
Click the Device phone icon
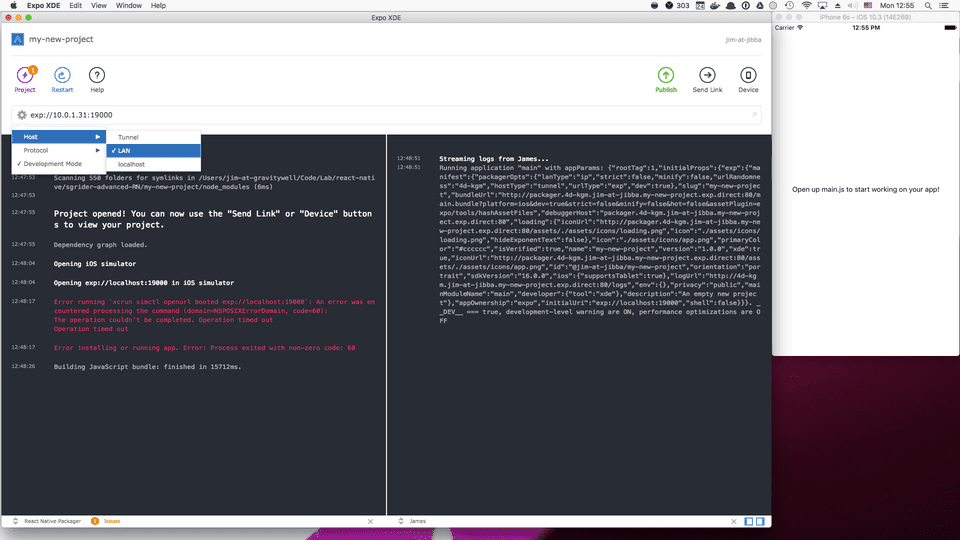[748, 76]
